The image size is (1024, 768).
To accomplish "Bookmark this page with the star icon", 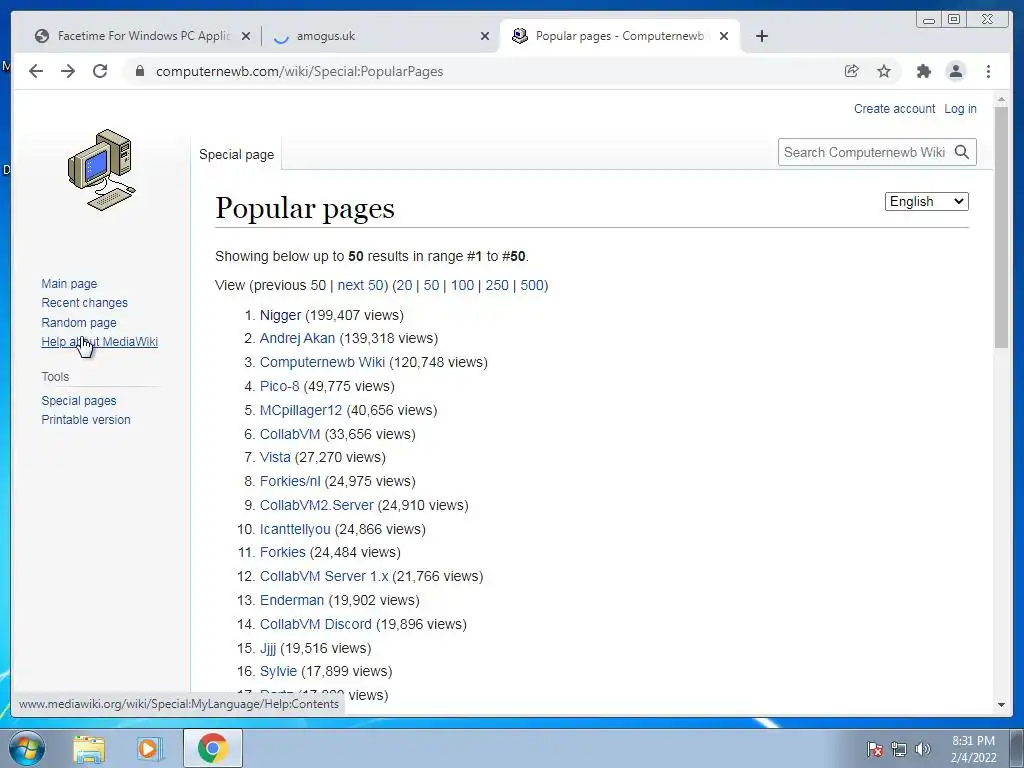I will click(x=884, y=71).
